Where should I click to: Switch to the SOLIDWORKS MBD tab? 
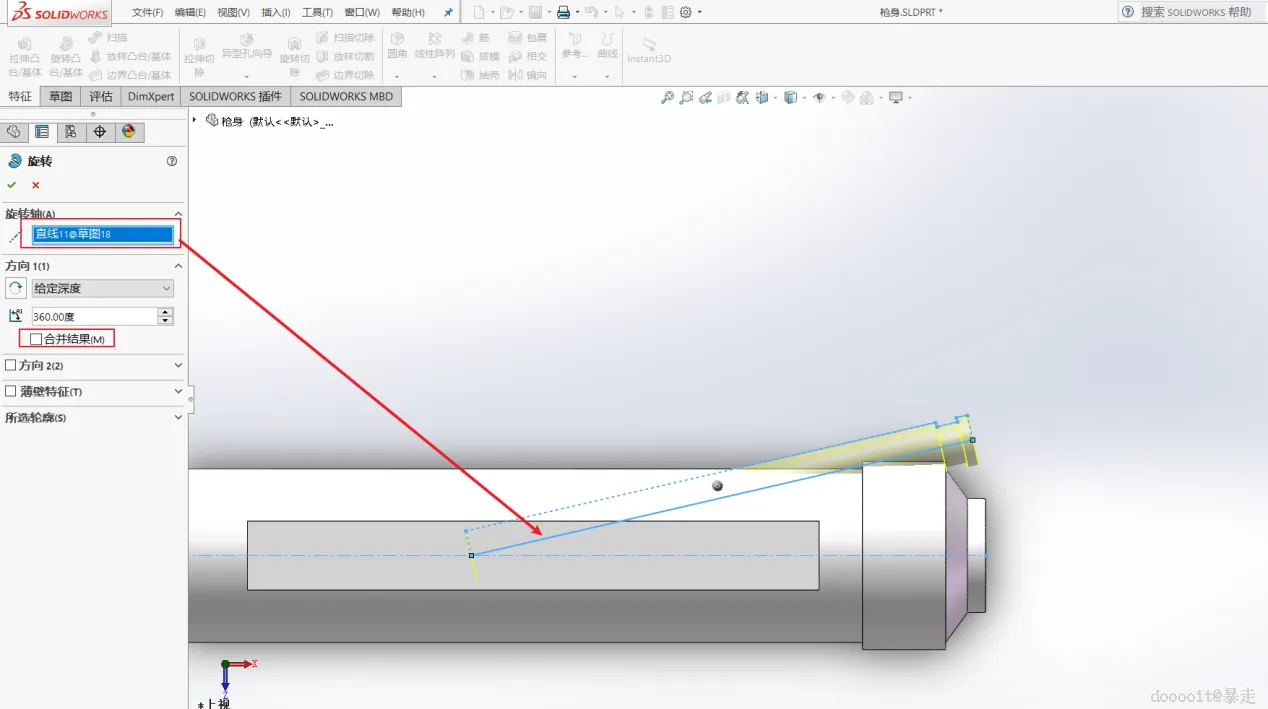[346, 97]
